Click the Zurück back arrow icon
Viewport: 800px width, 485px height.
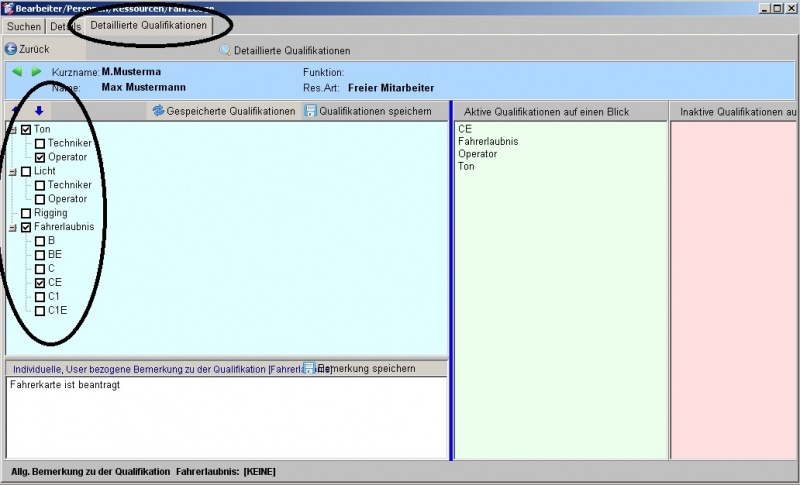pos(11,49)
